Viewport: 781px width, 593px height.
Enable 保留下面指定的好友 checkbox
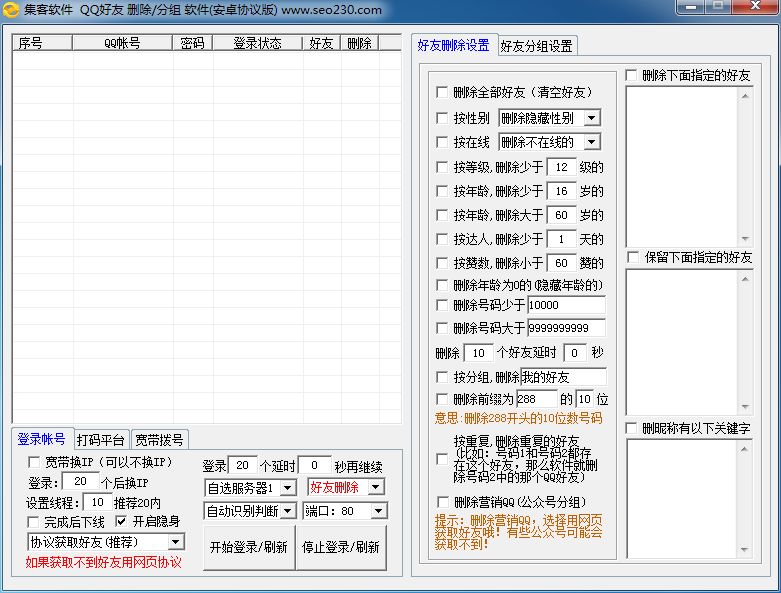pyautogui.click(x=632, y=257)
